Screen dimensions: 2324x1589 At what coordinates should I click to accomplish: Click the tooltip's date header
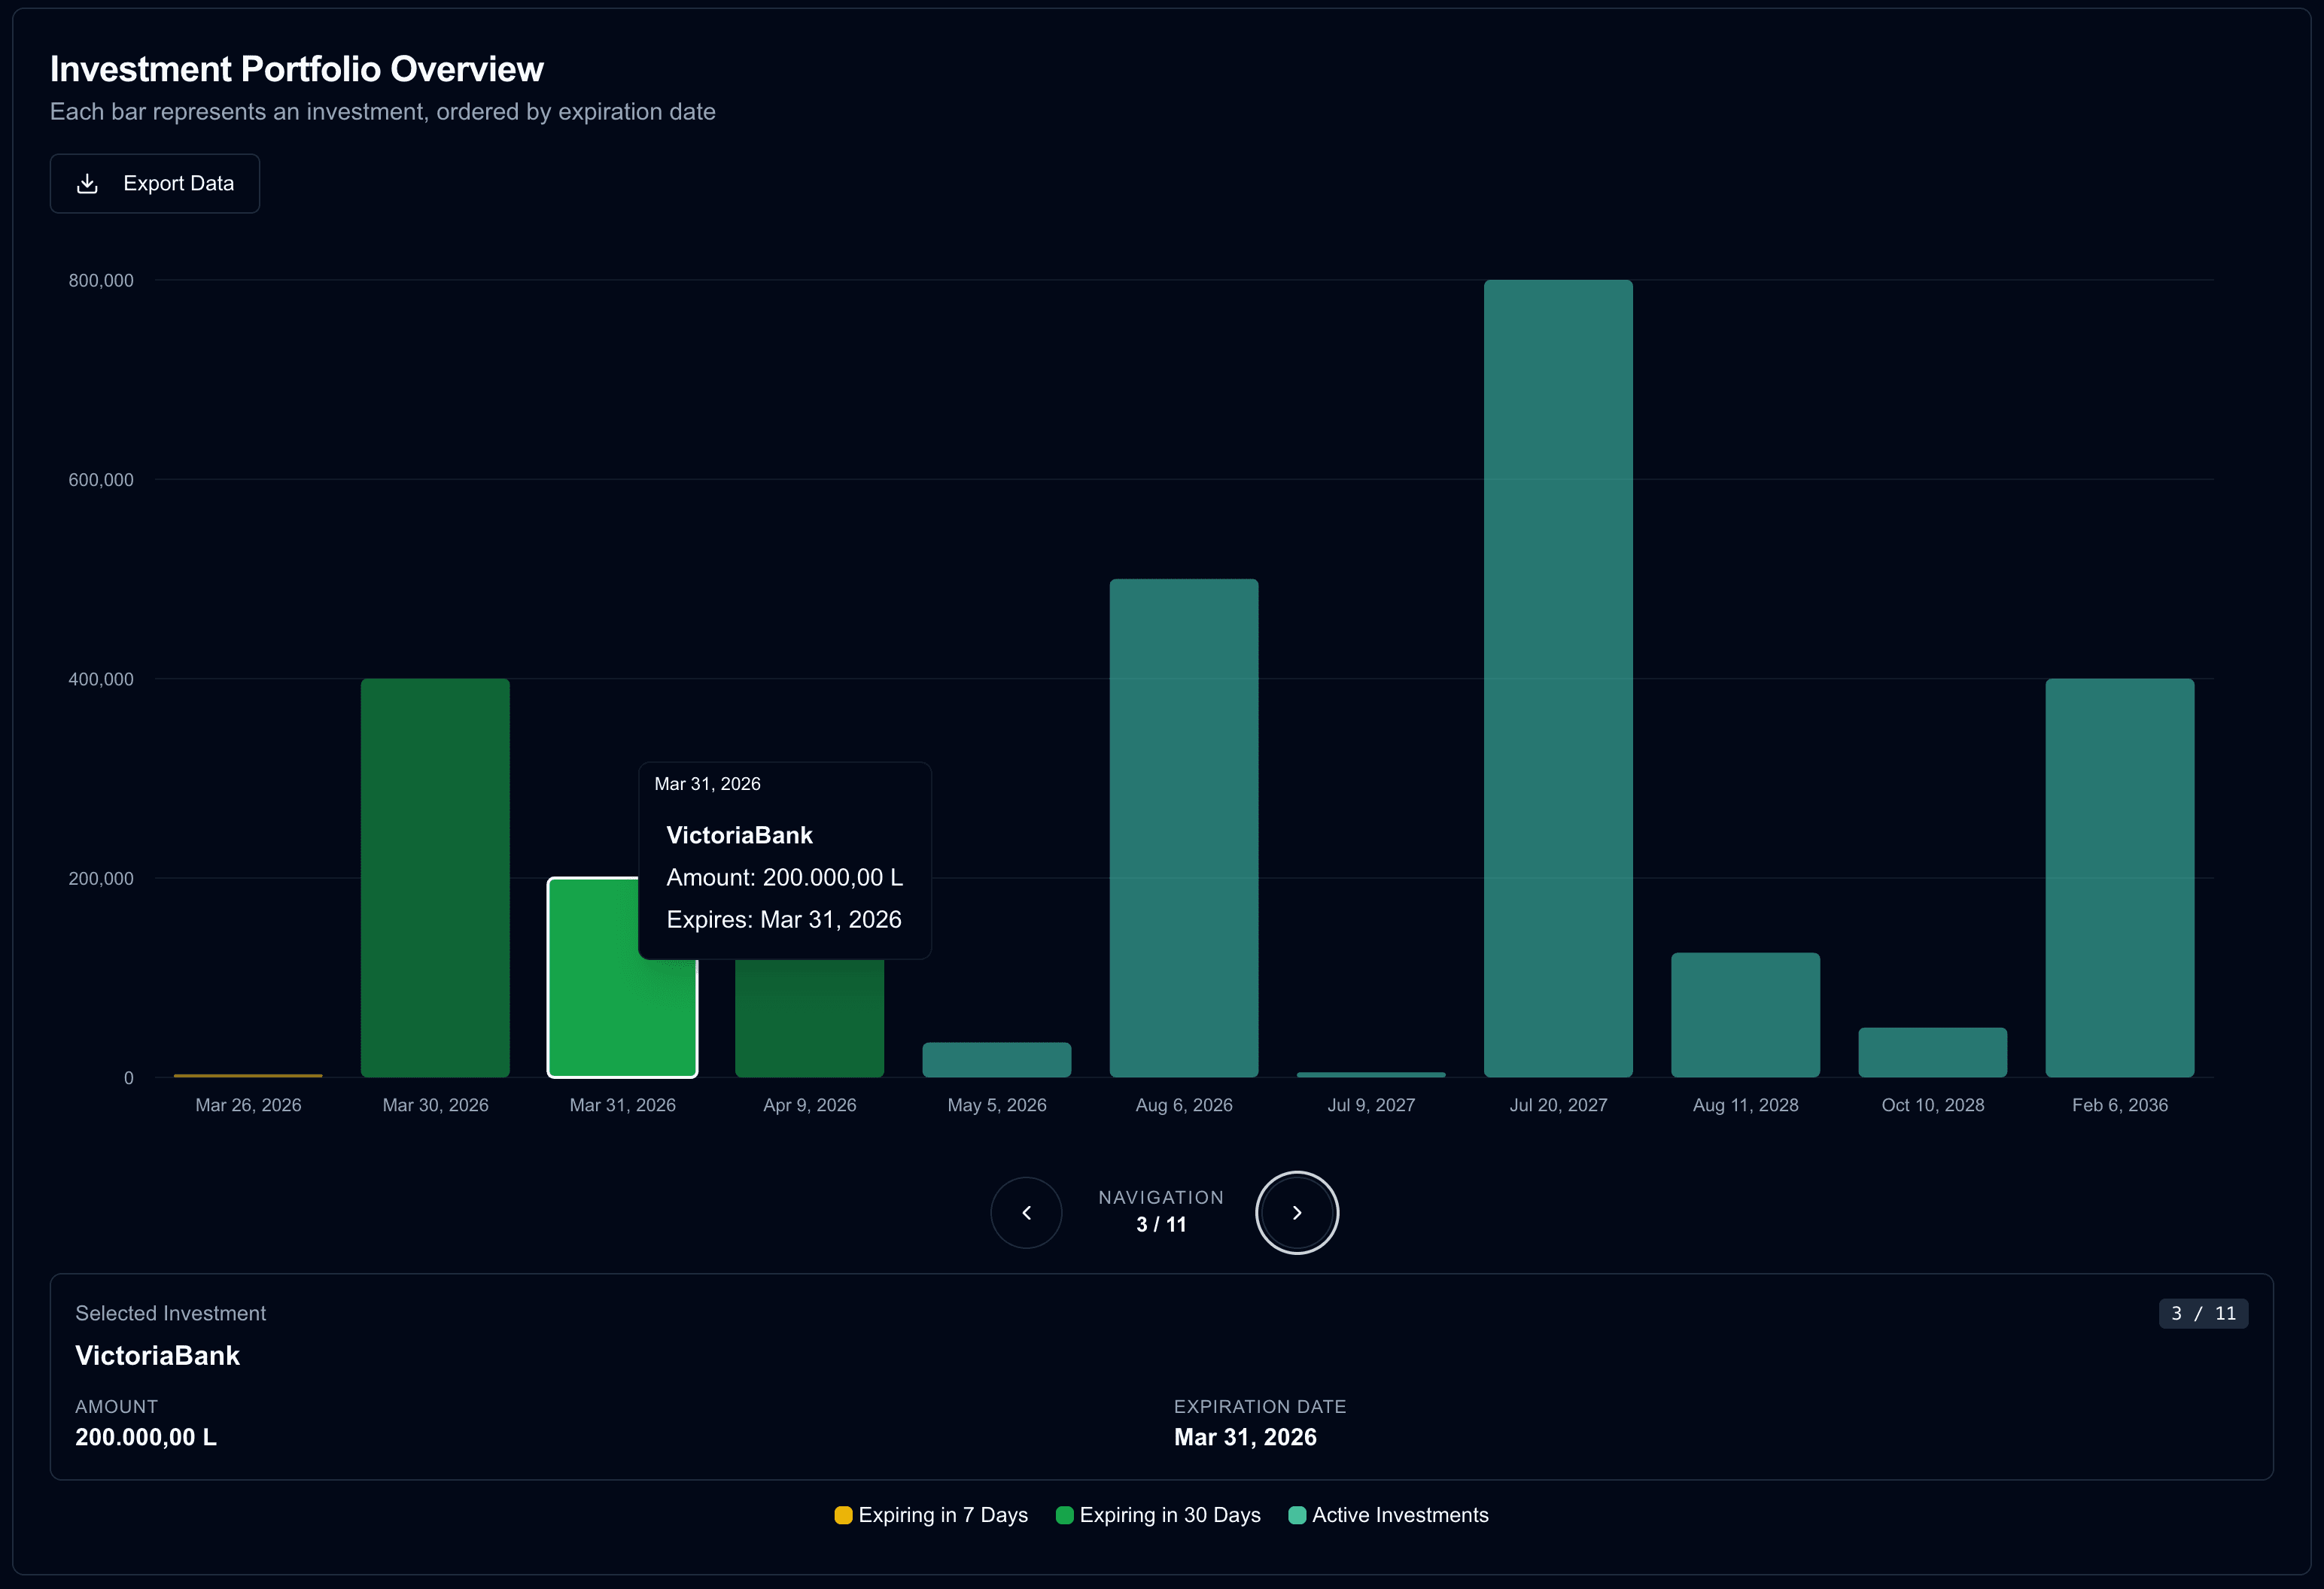point(707,784)
